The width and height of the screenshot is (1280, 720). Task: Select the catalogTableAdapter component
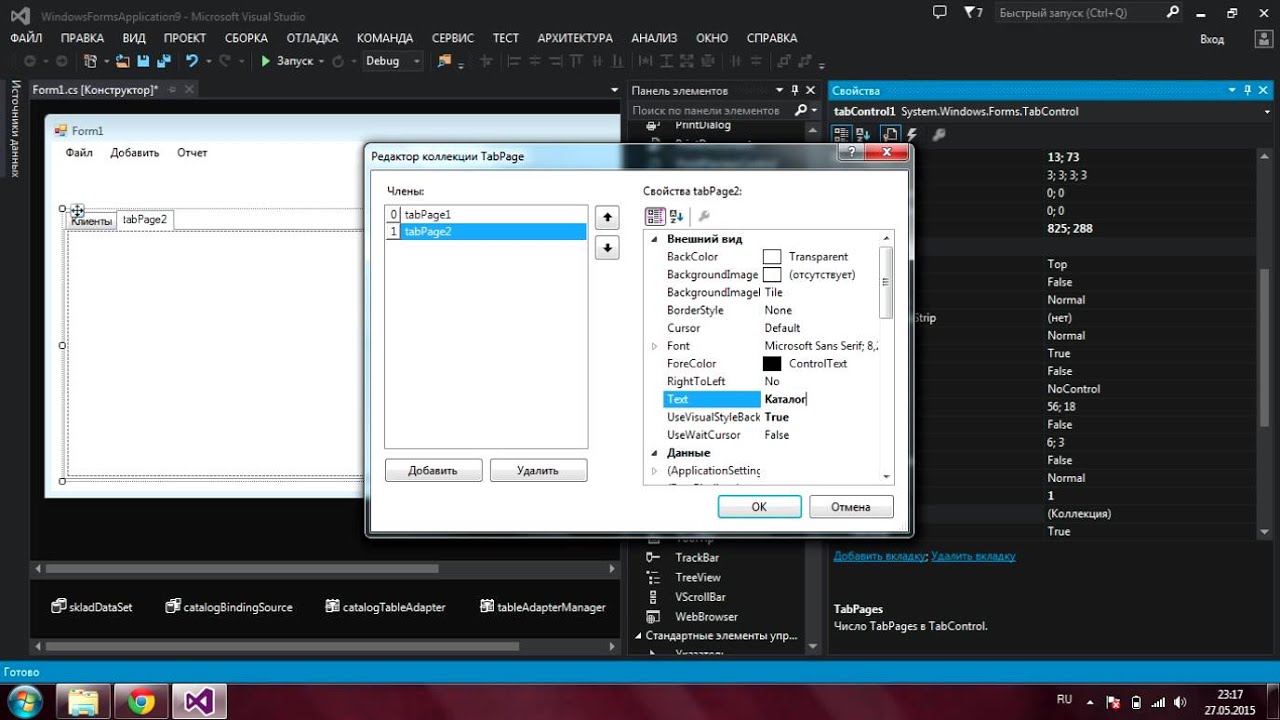(386, 606)
